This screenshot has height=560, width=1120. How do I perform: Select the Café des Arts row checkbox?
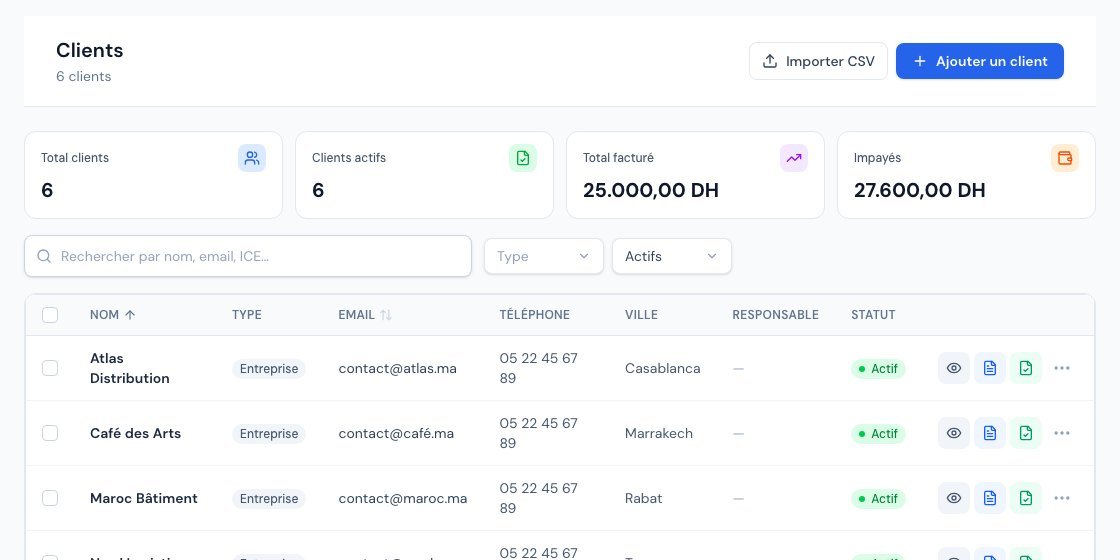click(x=50, y=433)
